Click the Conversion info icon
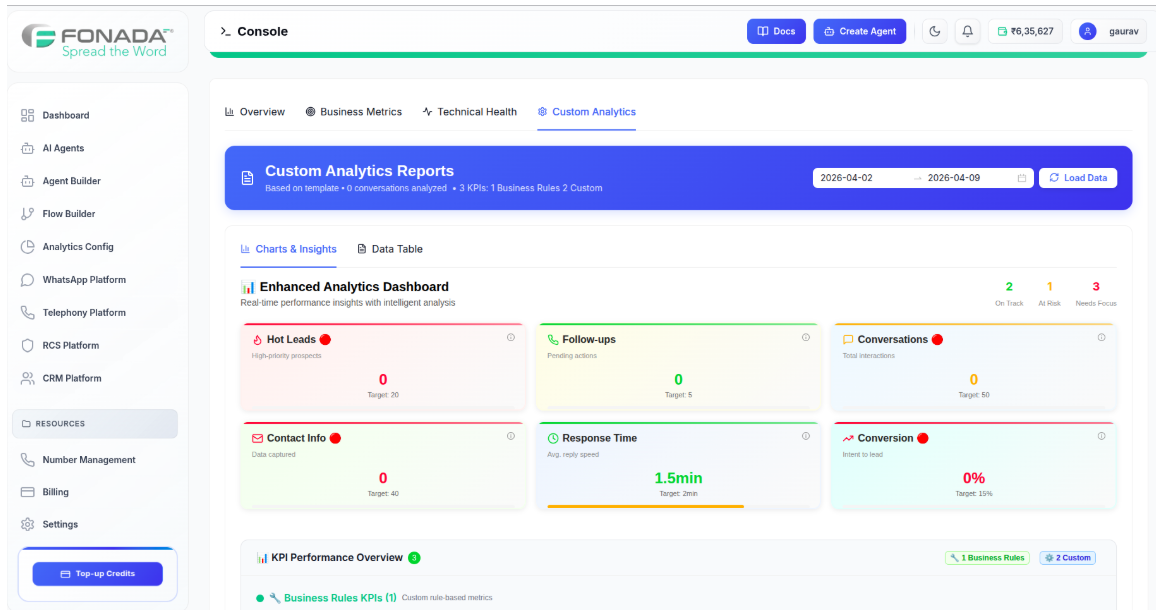This screenshot has height=613, width=1156. pyautogui.click(x=1101, y=437)
